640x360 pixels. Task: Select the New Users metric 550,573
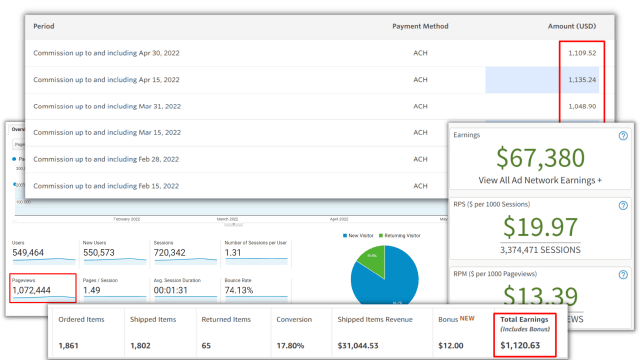99,253
